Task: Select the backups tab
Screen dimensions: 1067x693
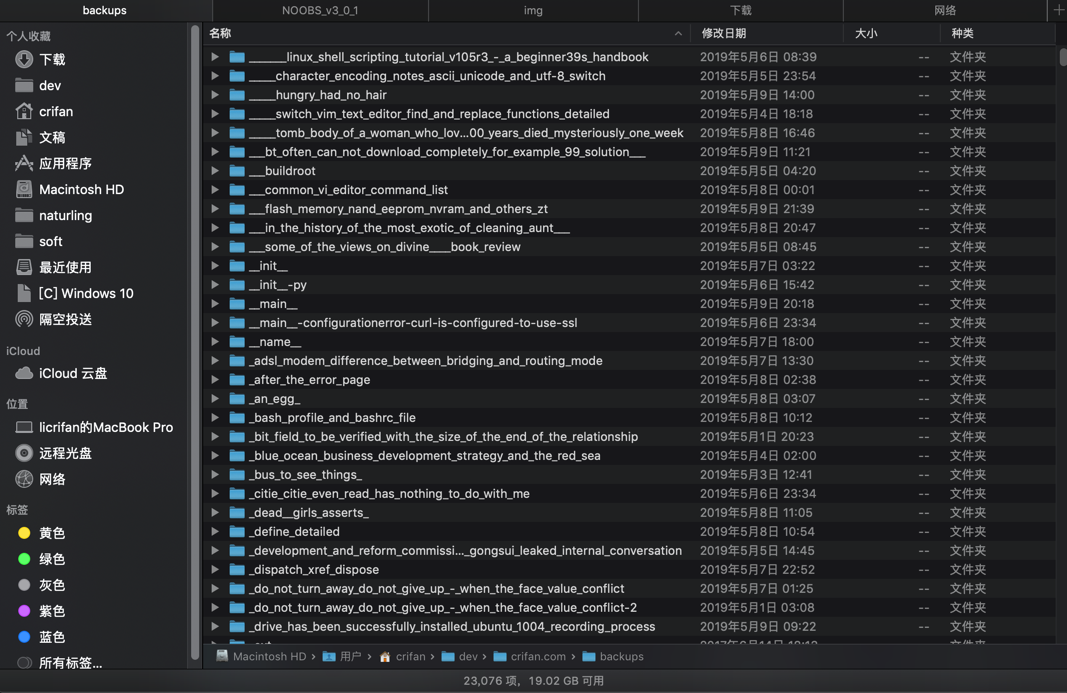Action: pos(104,10)
